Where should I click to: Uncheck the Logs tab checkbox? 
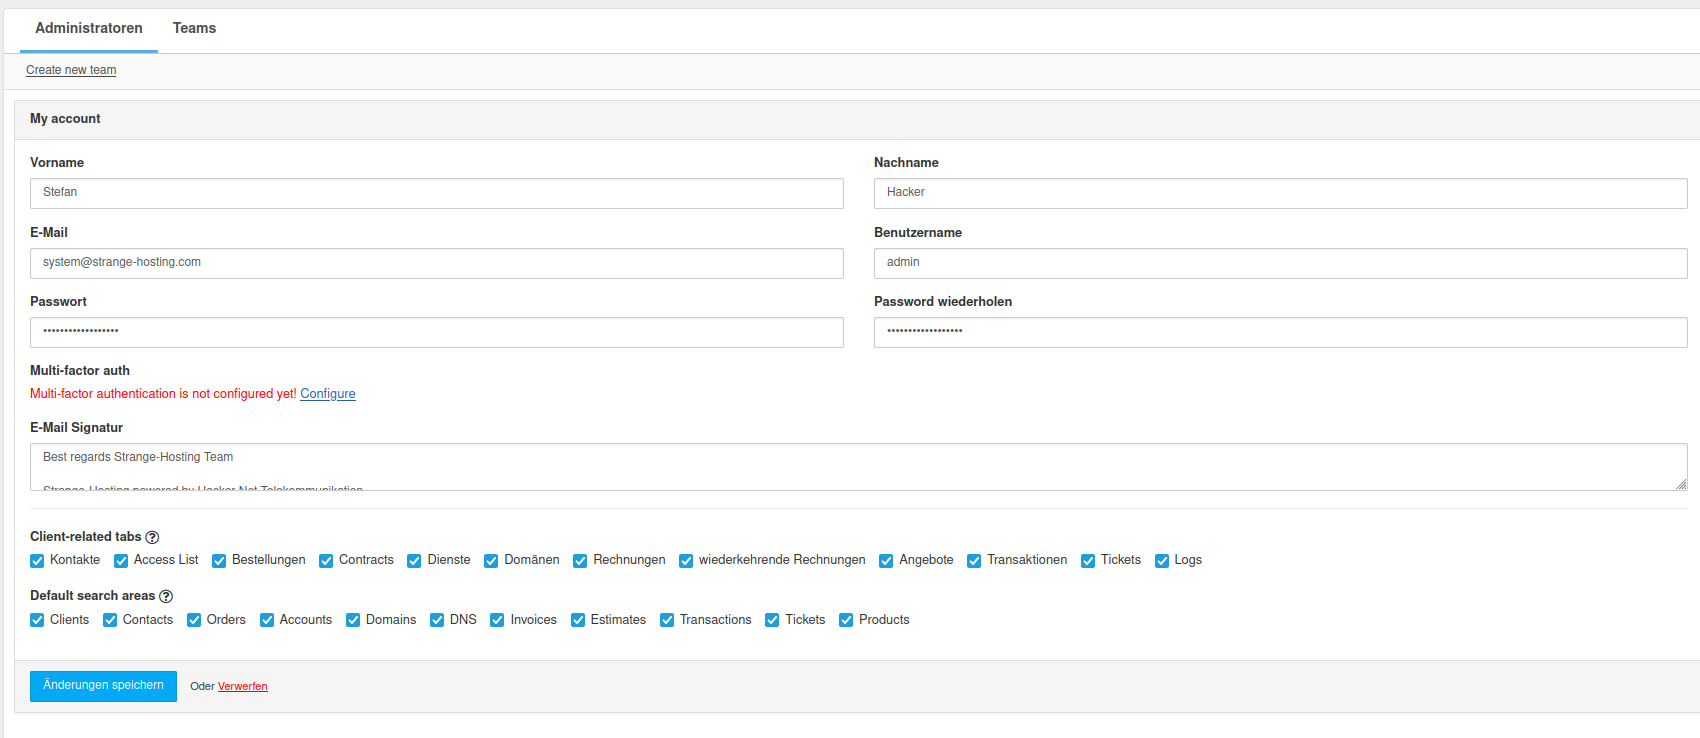(1162, 561)
